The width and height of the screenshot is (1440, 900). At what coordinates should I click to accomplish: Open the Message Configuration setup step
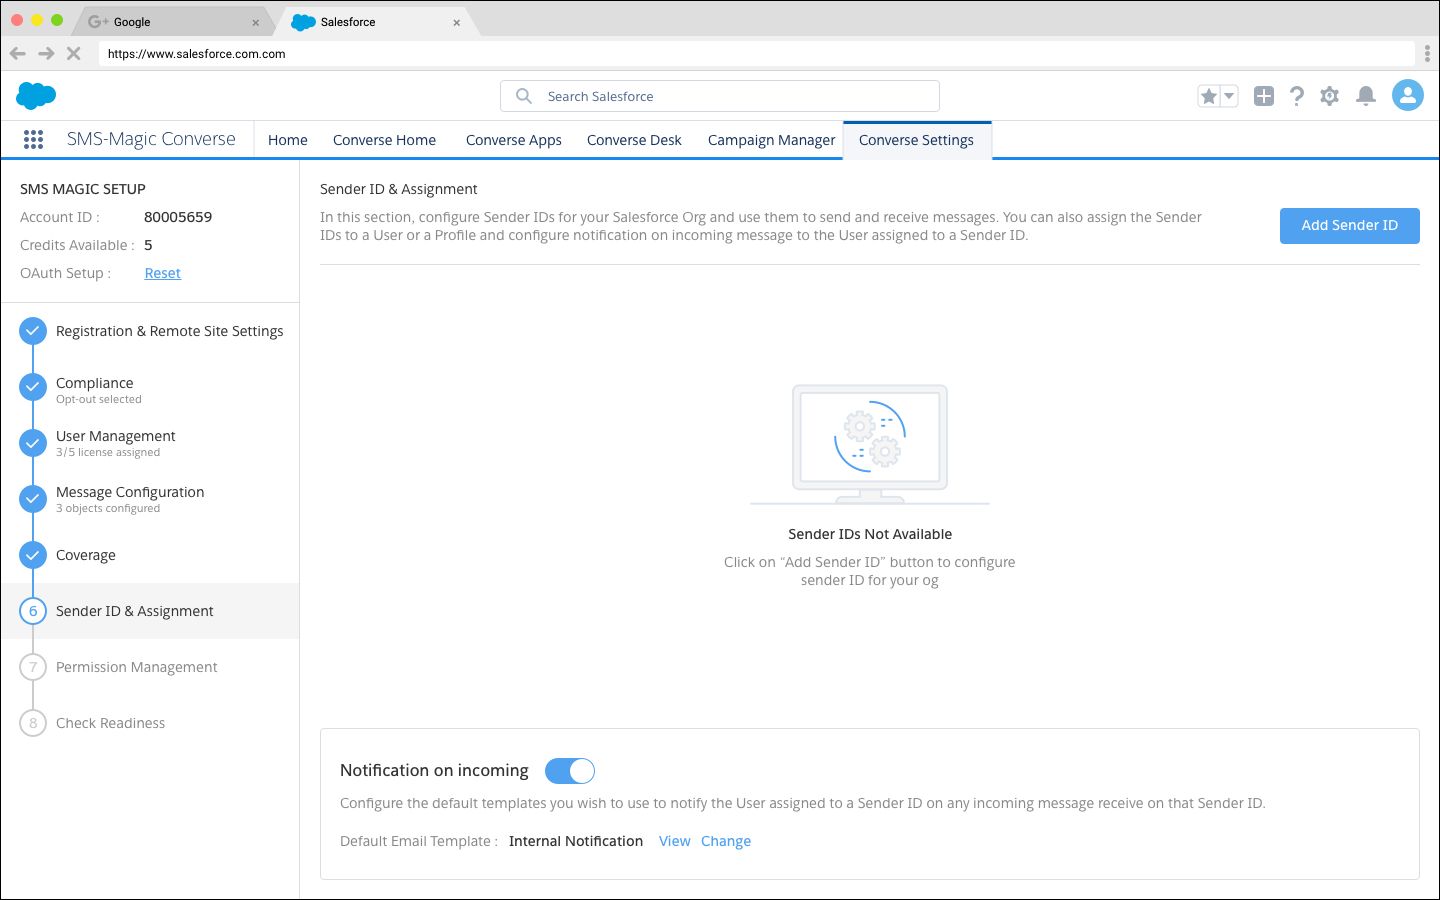pyautogui.click(x=150, y=499)
